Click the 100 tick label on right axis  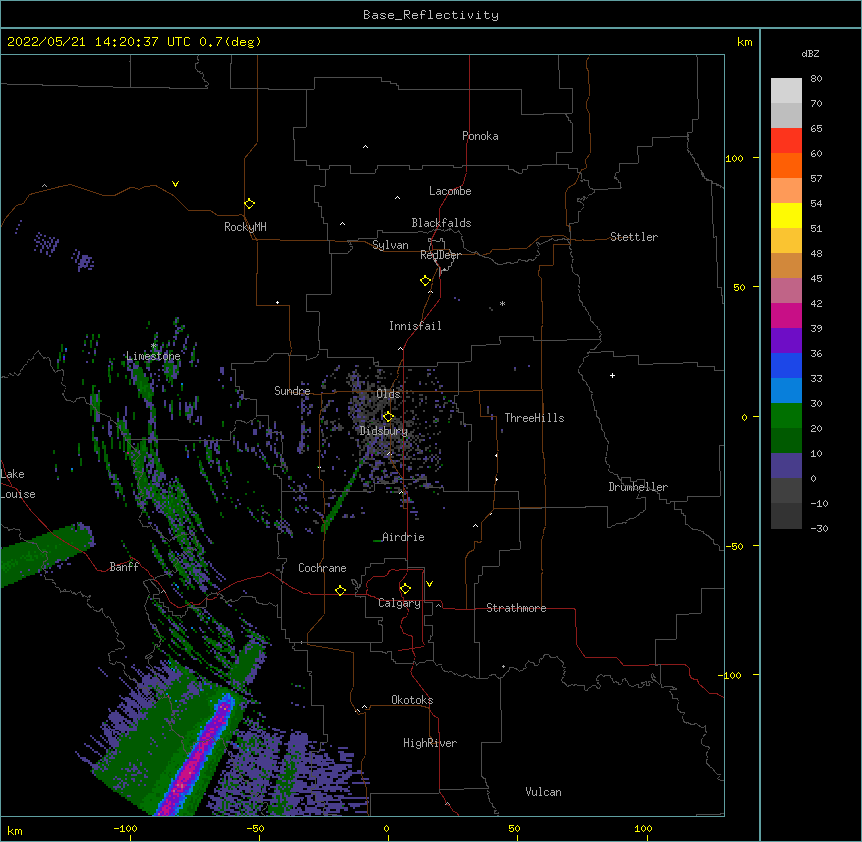[x=734, y=158]
